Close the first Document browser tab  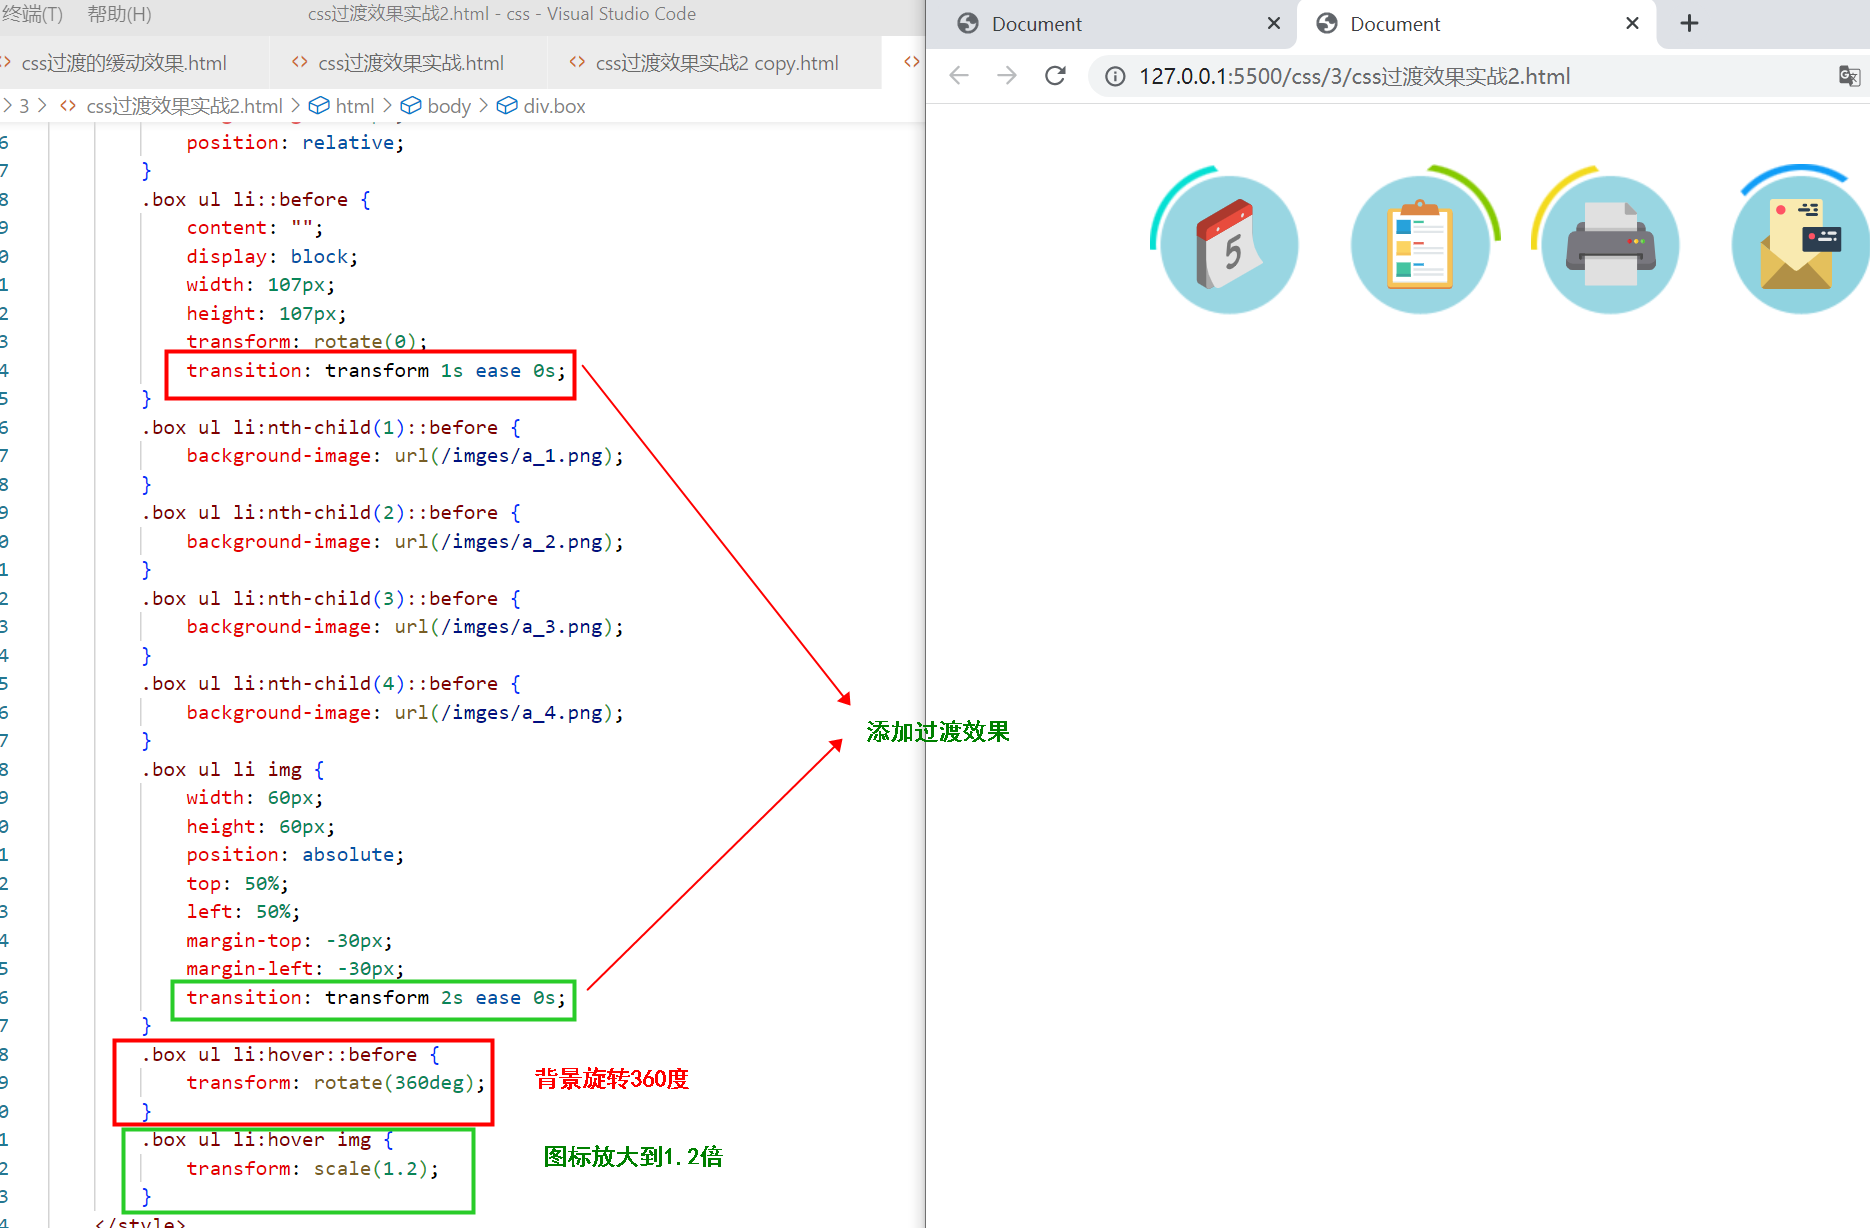(1274, 23)
